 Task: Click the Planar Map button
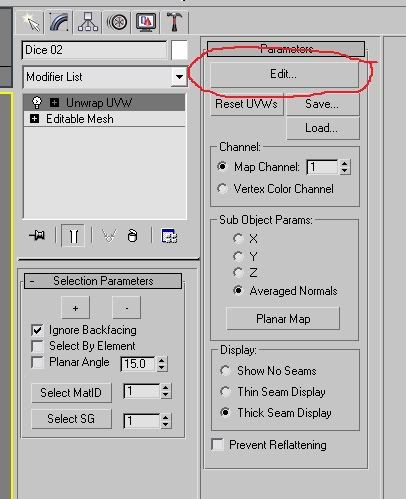tap(283, 319)
